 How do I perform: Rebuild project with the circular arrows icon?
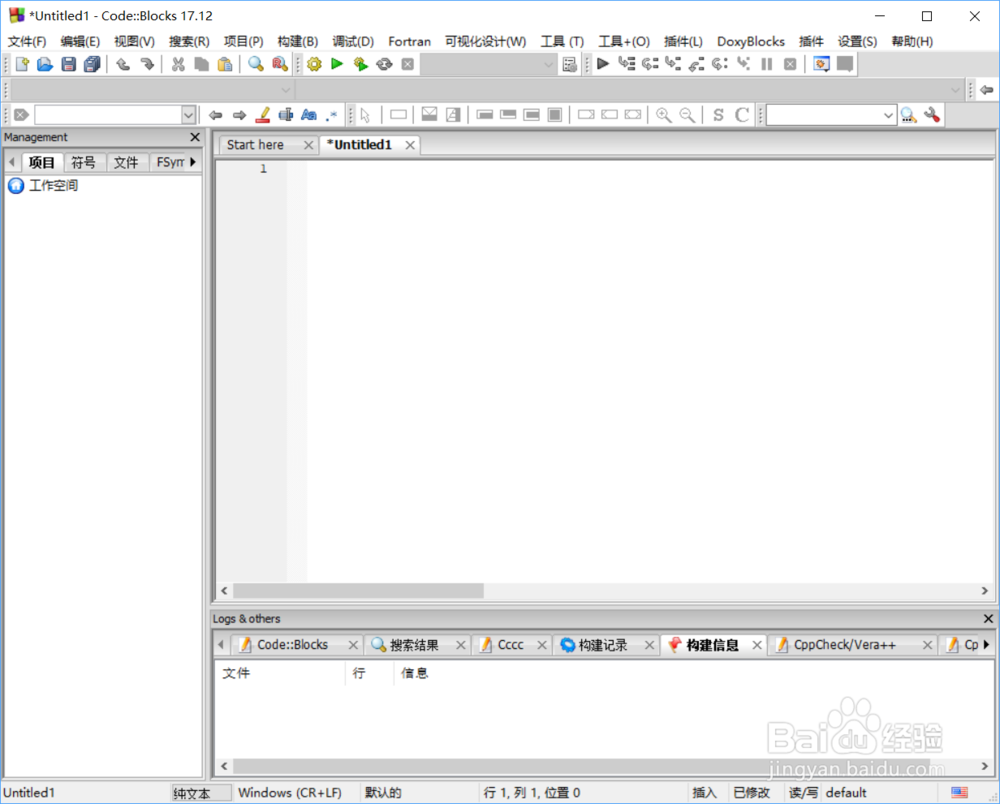(x=384, y=64)
